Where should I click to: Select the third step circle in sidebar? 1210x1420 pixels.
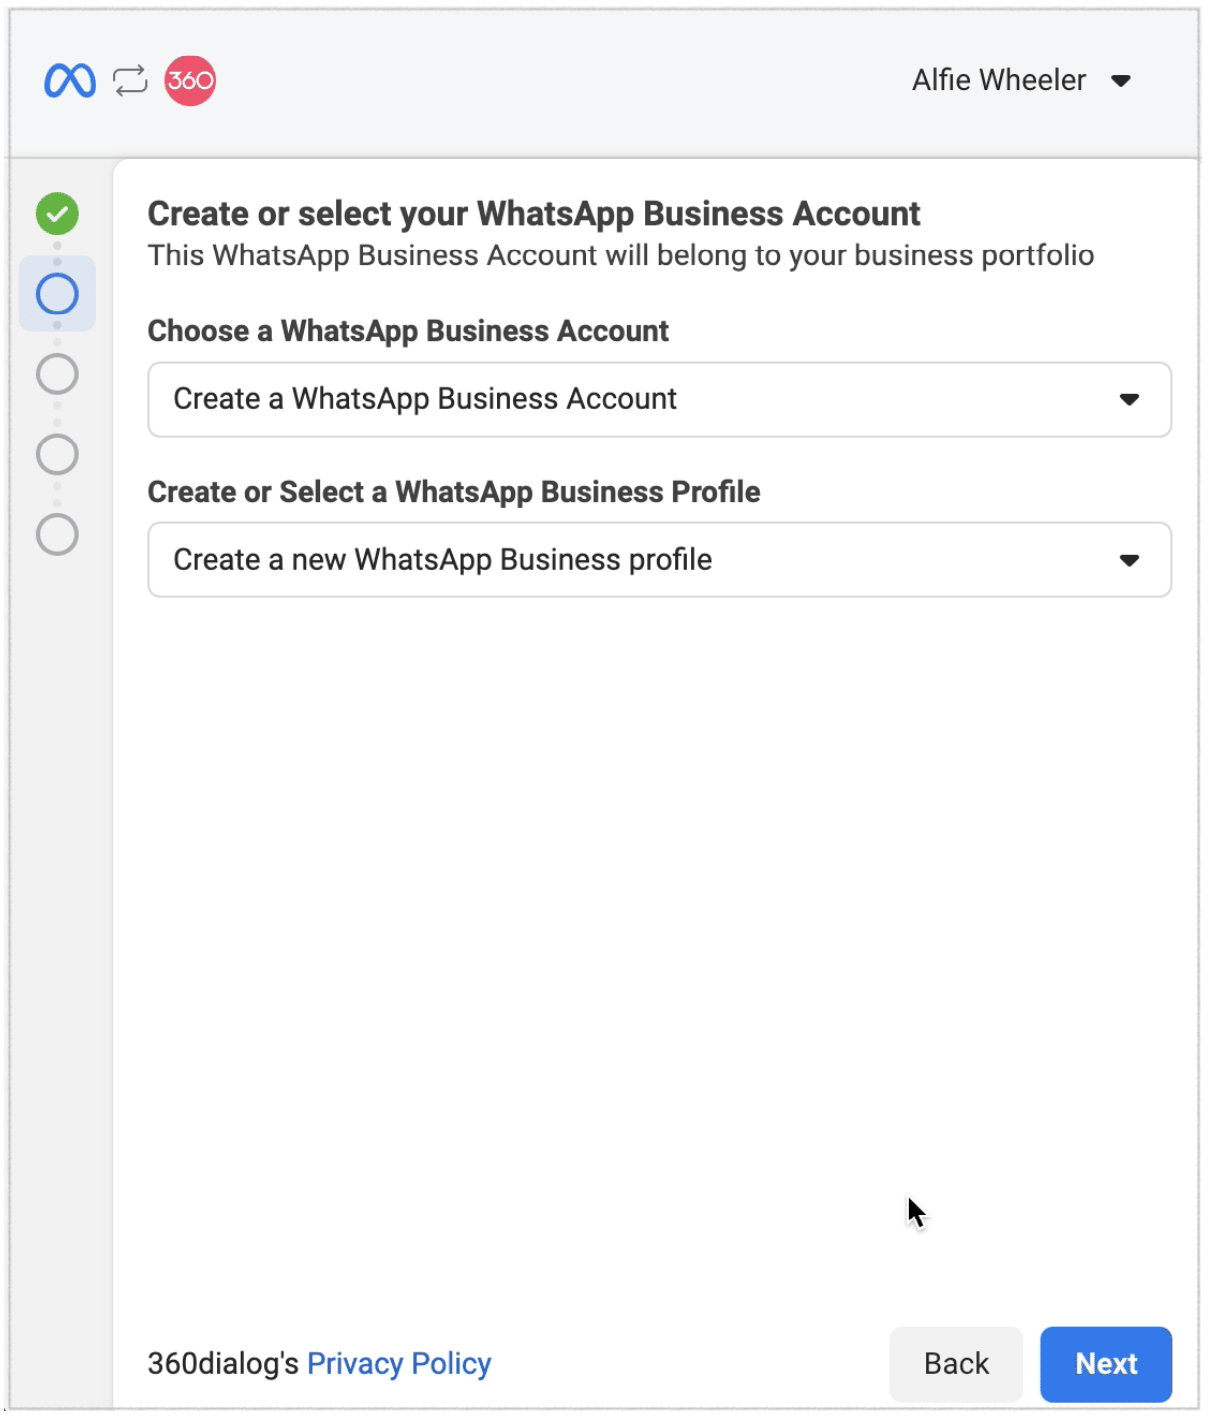tap(57, 374)
